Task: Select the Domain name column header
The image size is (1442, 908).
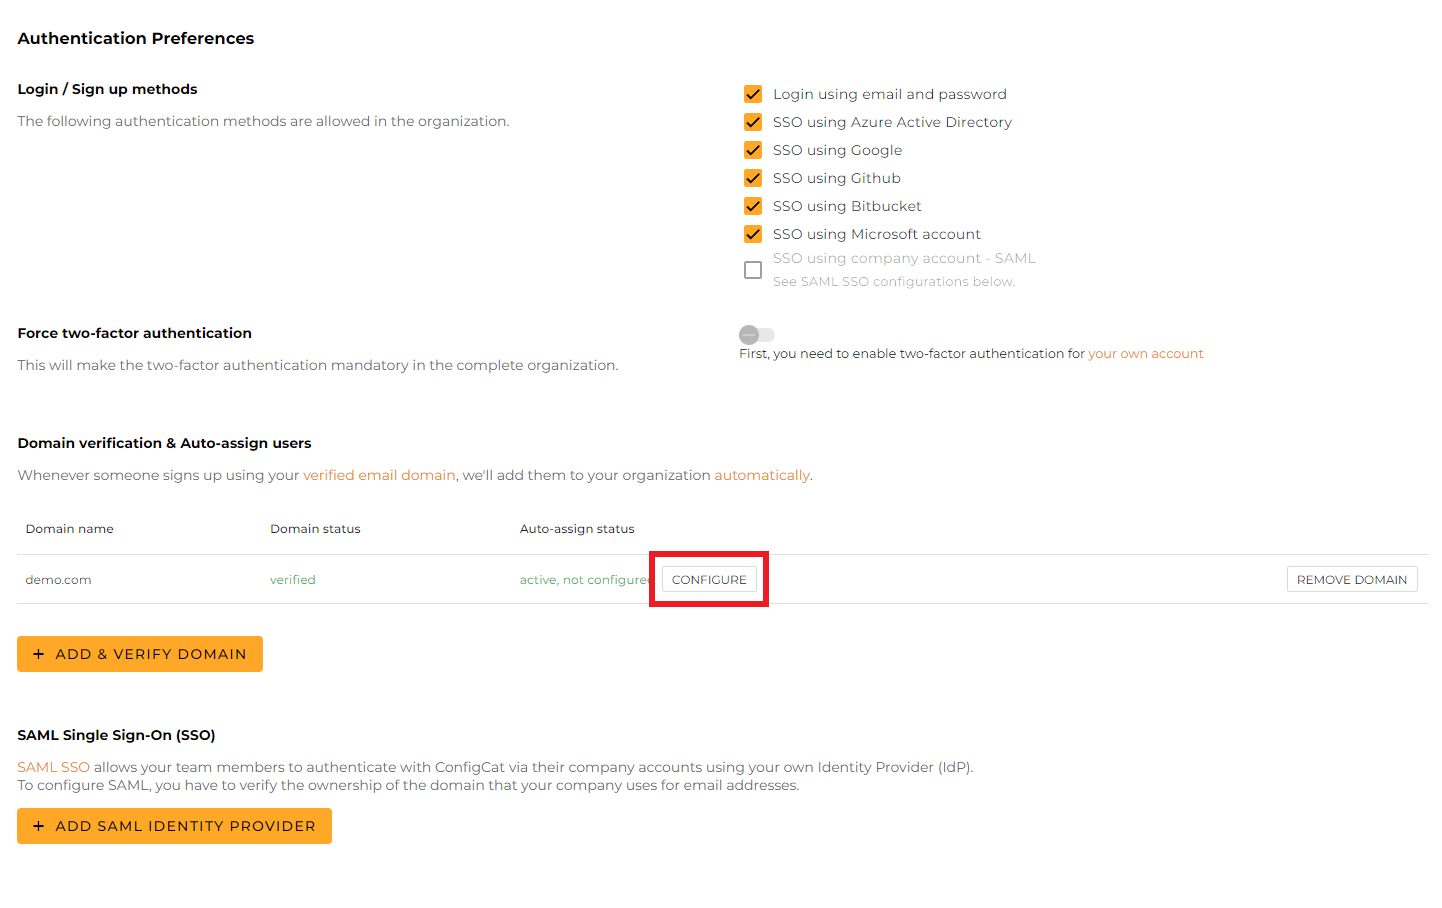Action: pos(69,528)
